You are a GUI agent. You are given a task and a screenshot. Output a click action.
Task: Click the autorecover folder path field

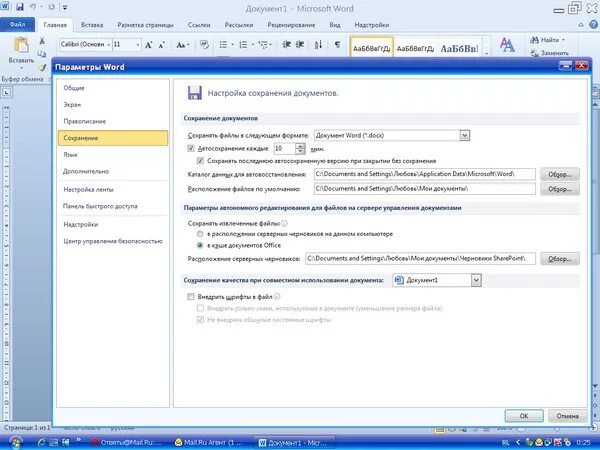(425, 174)
